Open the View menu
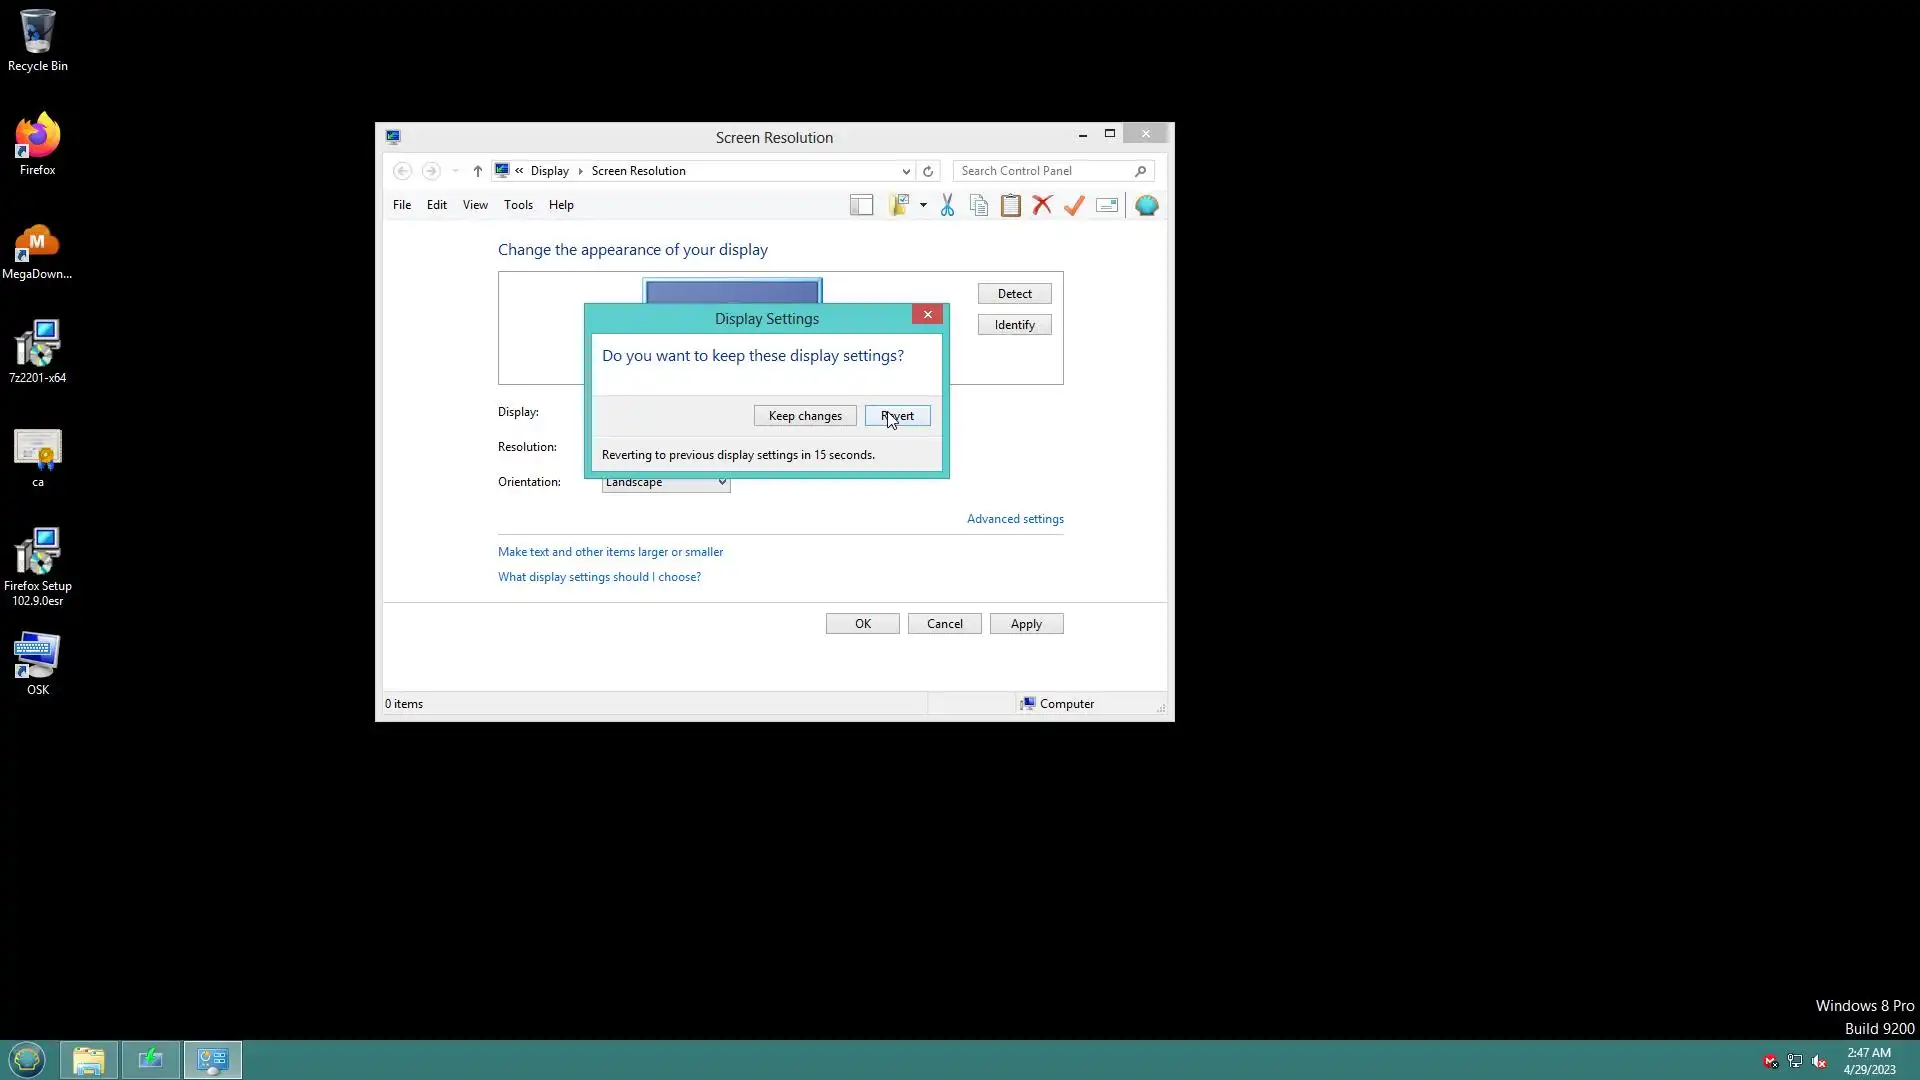The height and width of the screenshot is (1080, 1920). click(x=475, y=205)
